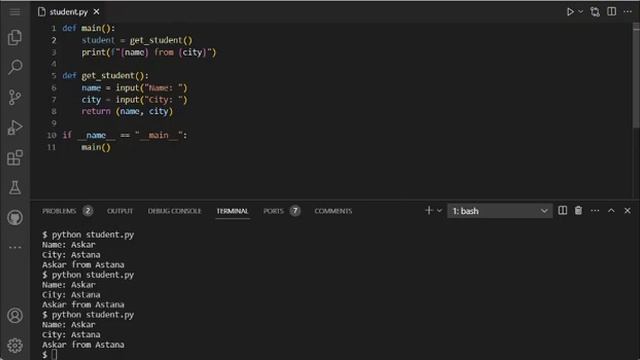Open the Explorer view in the activity bar
The height and width of the screenshot is (360, 640).
pos(15,38)
